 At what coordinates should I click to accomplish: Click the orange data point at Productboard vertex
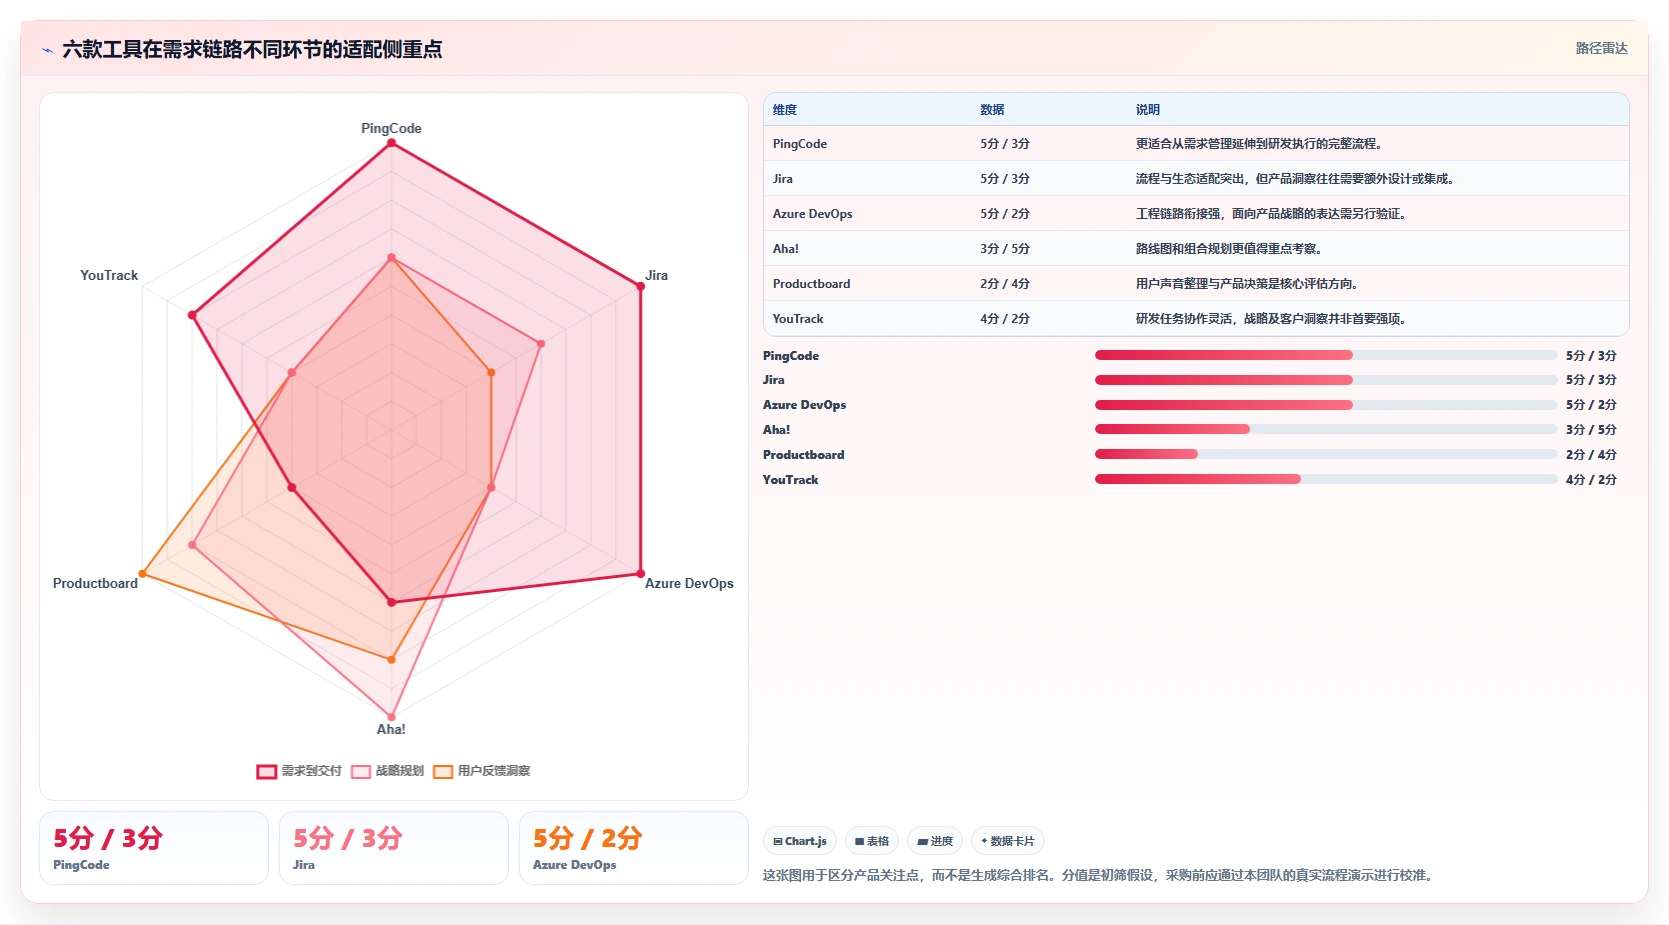tap(142, 574)
